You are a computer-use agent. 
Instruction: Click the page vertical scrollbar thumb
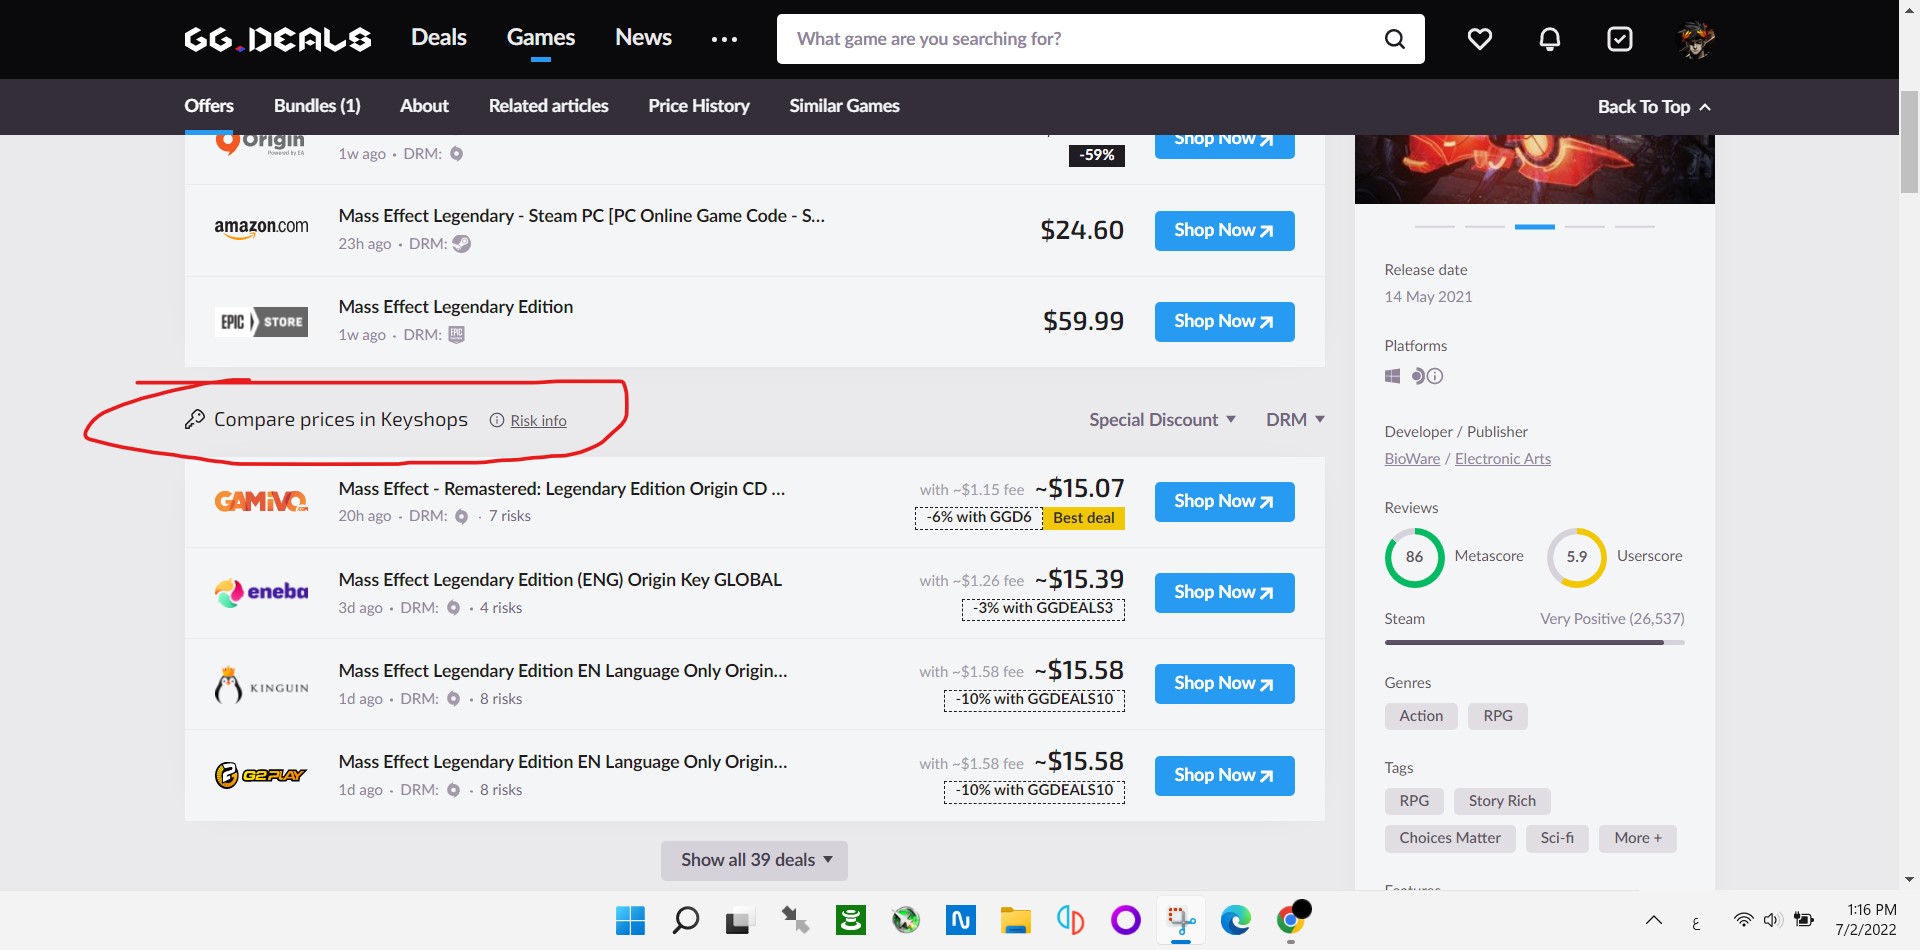1909,142
